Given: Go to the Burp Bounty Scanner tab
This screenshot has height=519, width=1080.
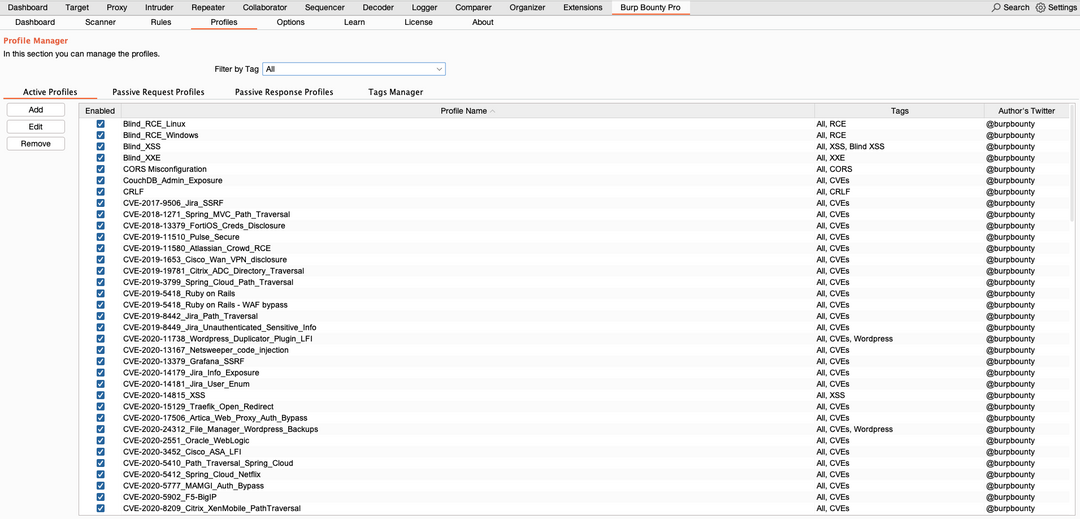Looking at the screenshot, I should pos(100,22).
